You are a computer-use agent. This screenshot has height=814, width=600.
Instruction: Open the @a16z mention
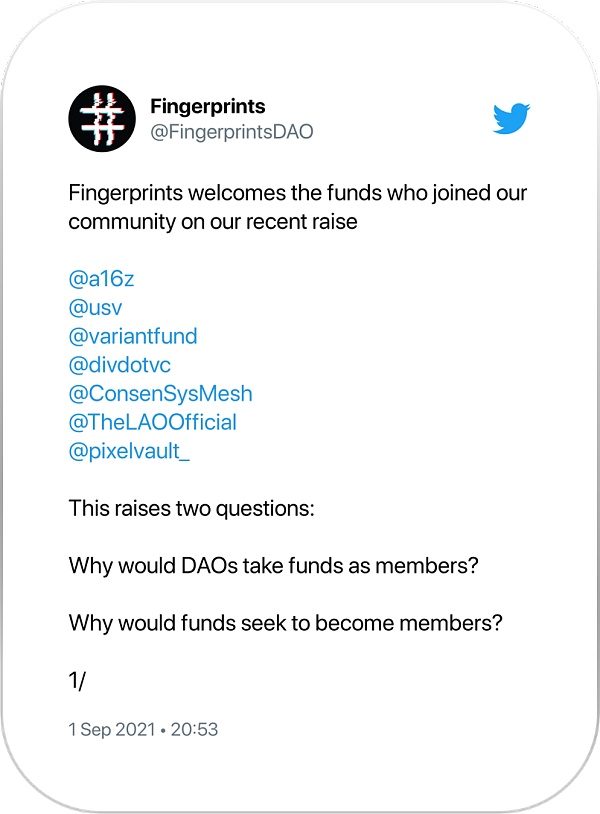101,279
